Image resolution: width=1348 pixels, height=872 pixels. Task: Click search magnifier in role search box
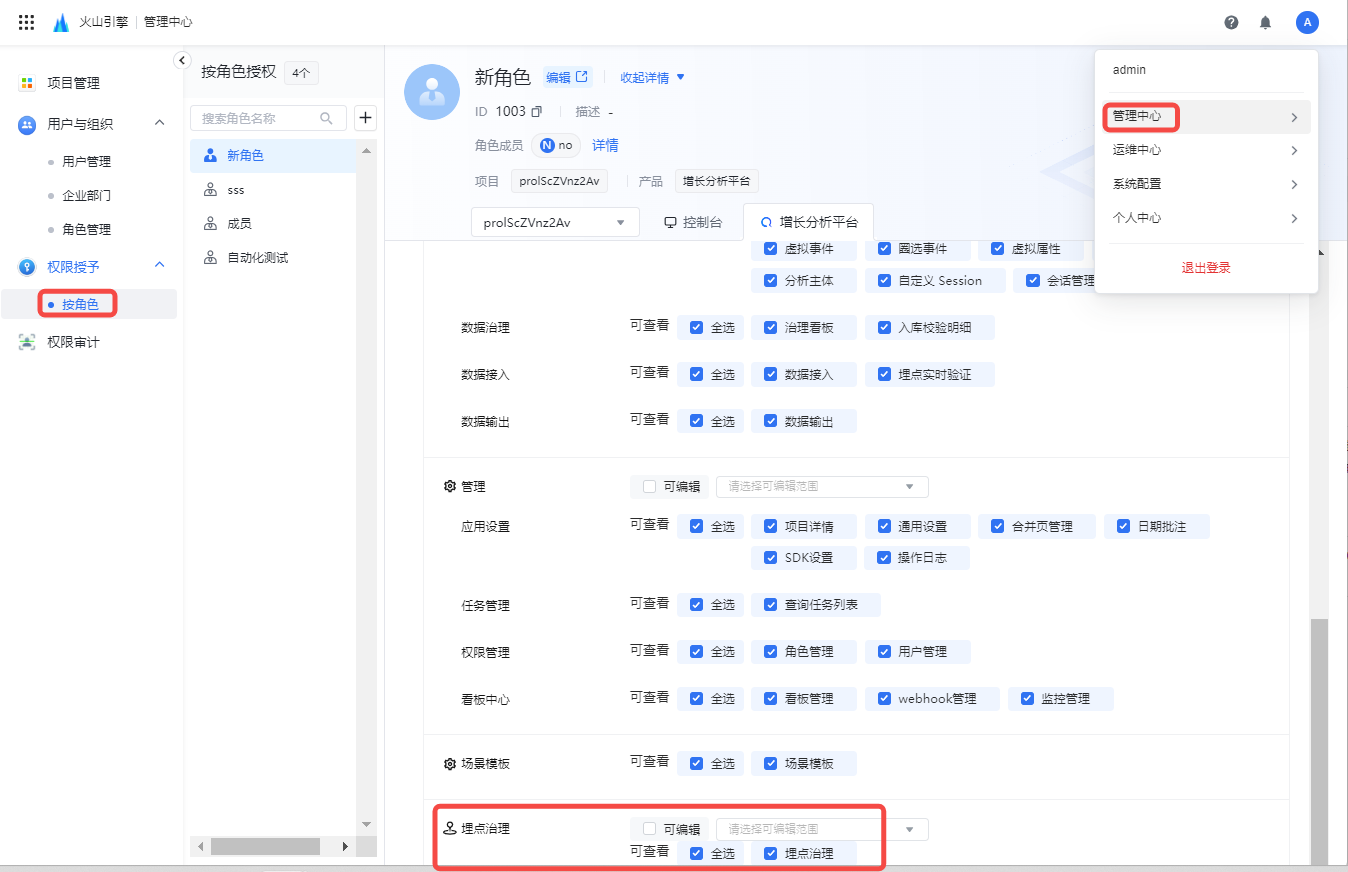(x=327, y=118)
